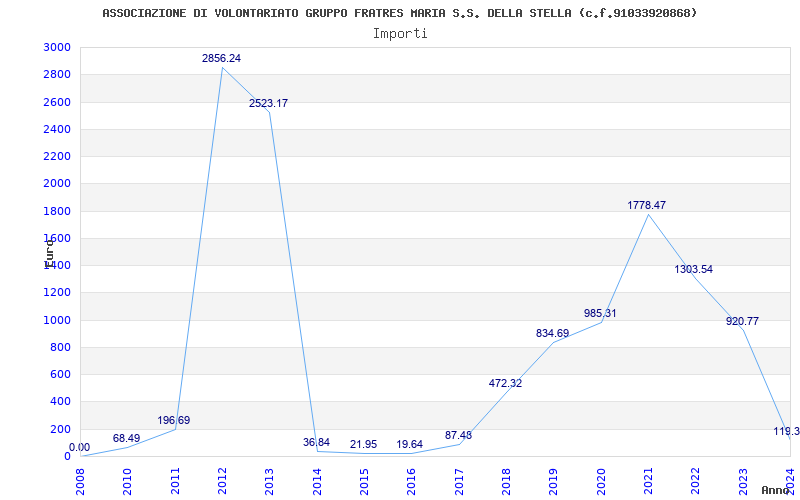Click the 2400 y-axis tick label
Image resolution: width=800 pixels, height=500 pixels.
pyautogui.click(x=58, y=130)
